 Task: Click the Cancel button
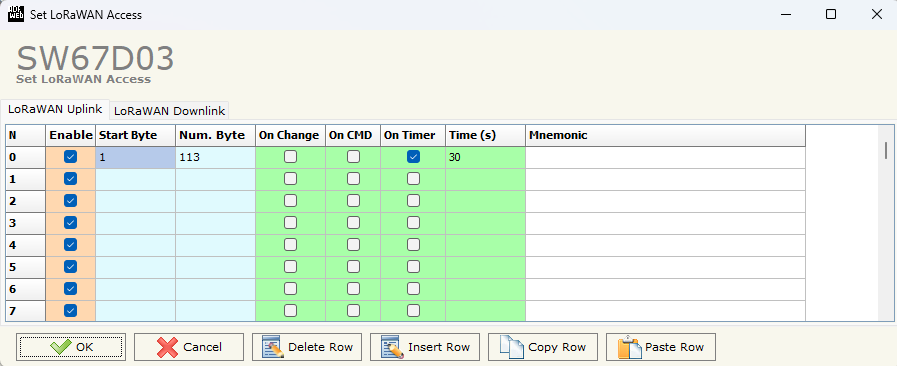[189, 347]
